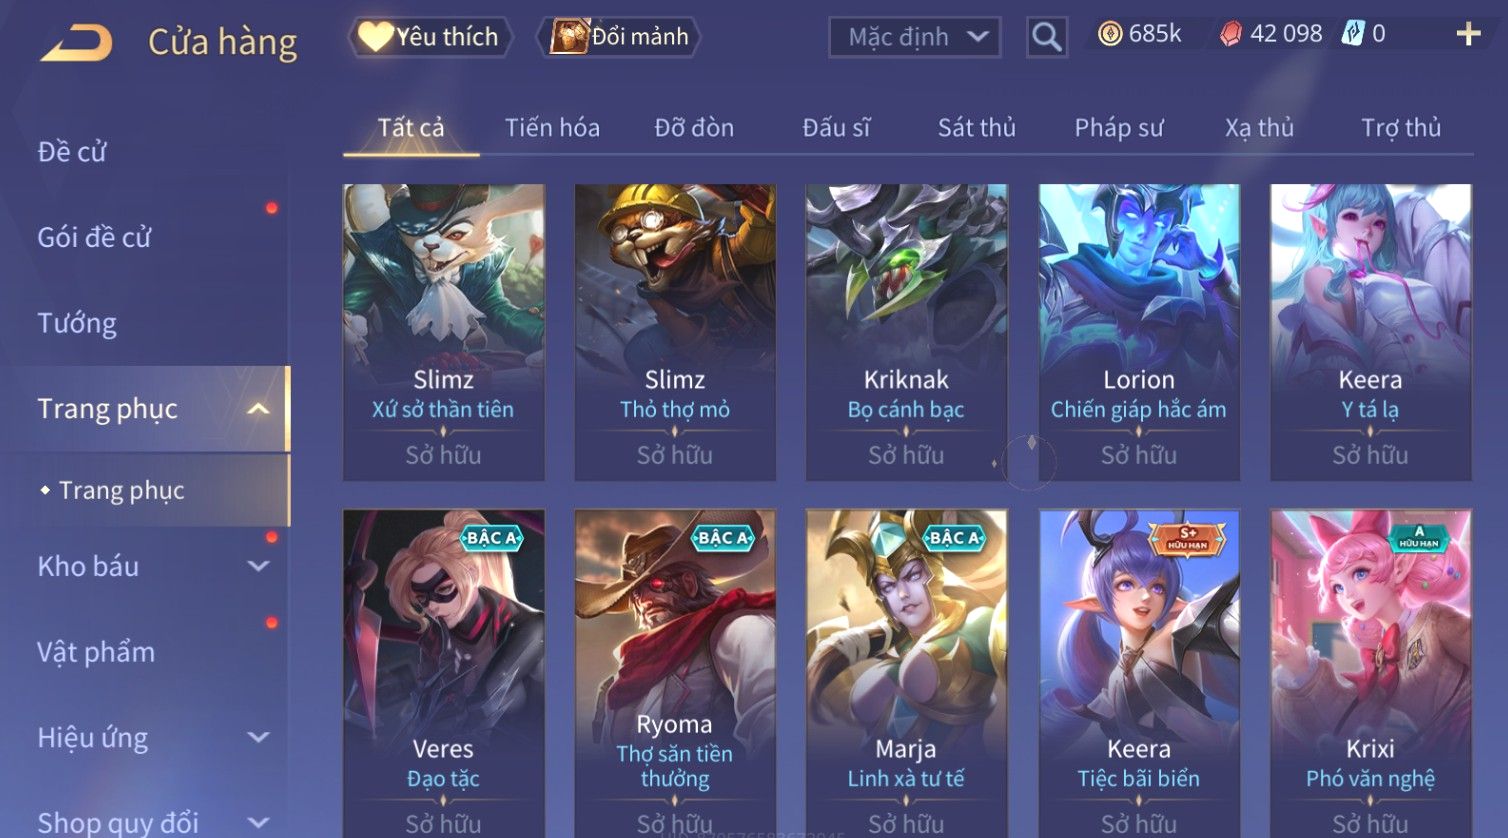This screenshot has height=838, width=1508.
Task: Open search with magnifying glass icon
Action: (1047, 37)
